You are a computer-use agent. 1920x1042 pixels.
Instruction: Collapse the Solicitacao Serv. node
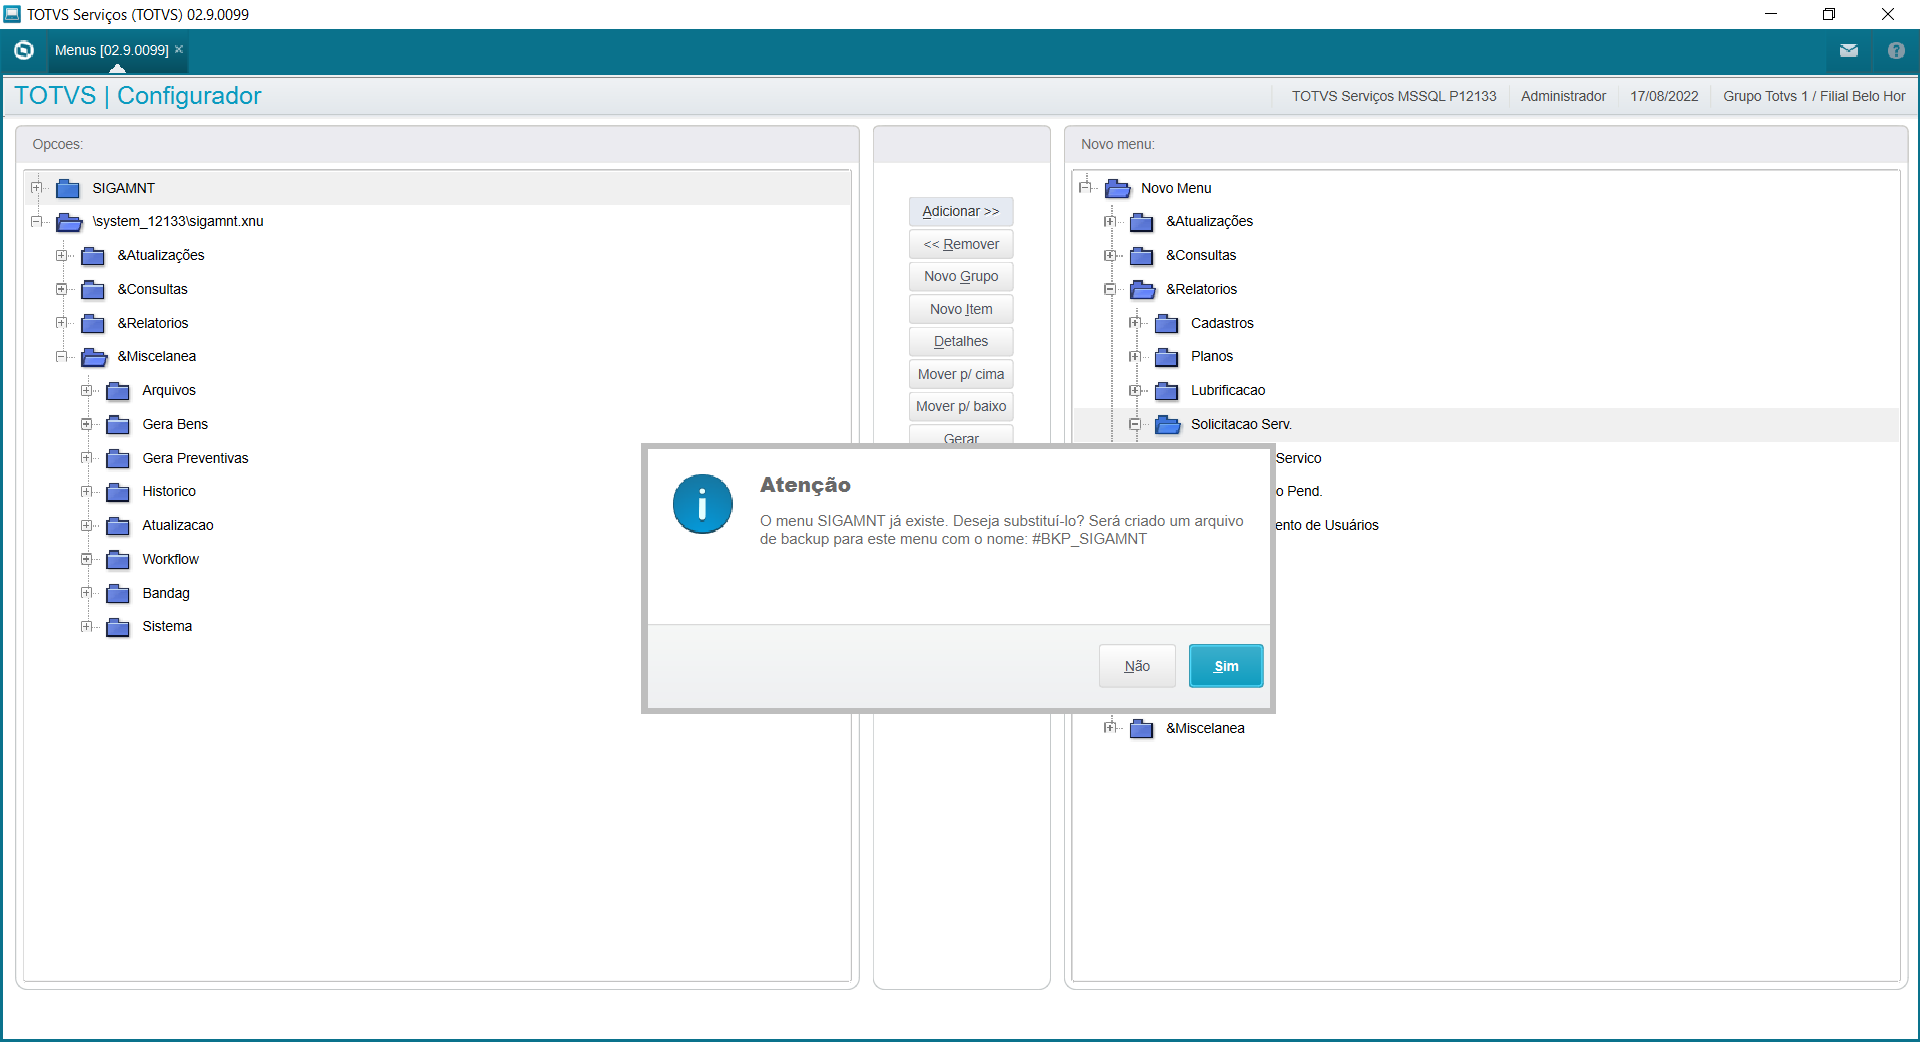[x=1135, y=424]
